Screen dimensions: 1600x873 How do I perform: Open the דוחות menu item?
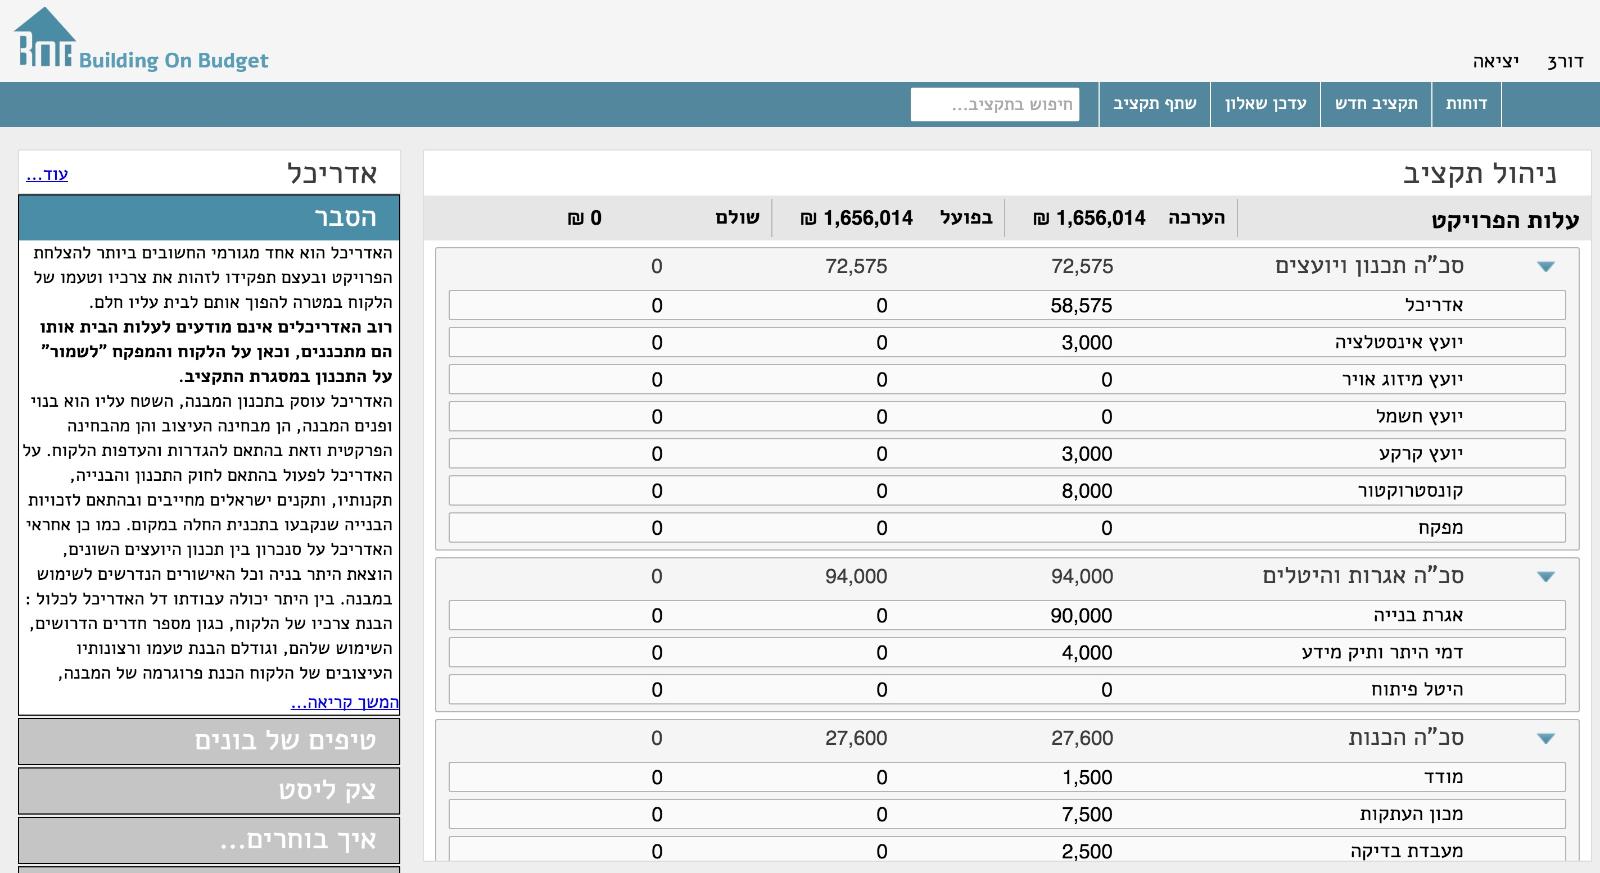(x=1466, y=104)
